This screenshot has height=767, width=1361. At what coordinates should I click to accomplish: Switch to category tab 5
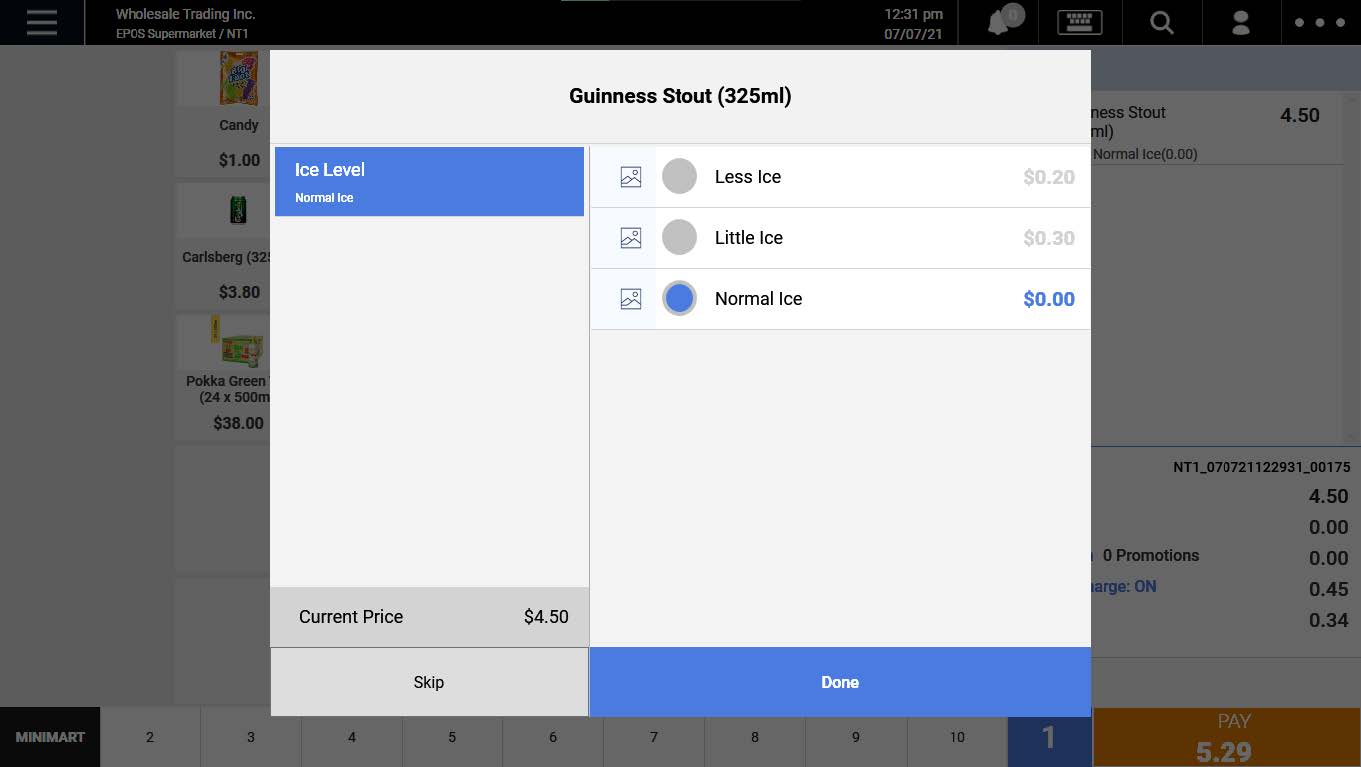click(452, 737)
